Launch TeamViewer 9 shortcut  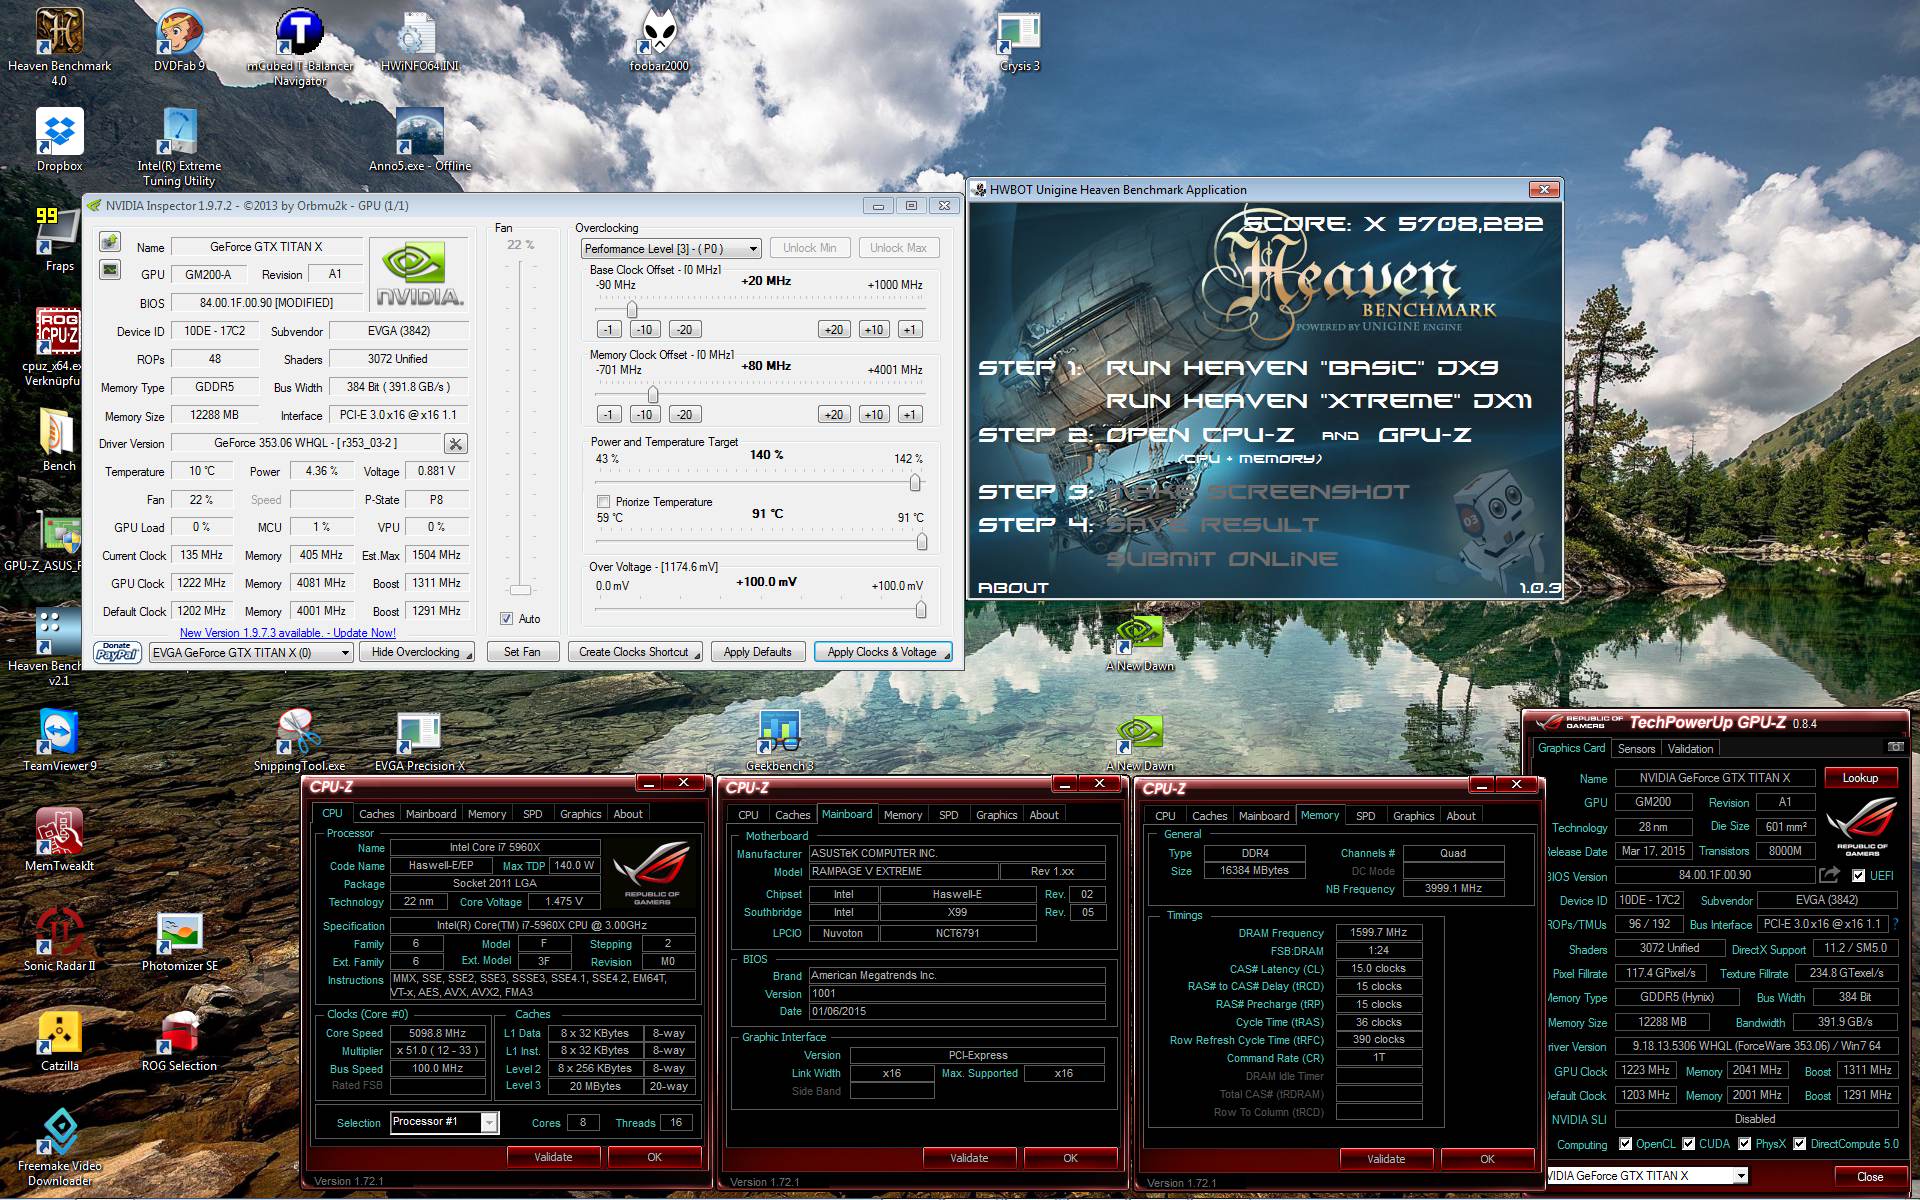[59, 740]
